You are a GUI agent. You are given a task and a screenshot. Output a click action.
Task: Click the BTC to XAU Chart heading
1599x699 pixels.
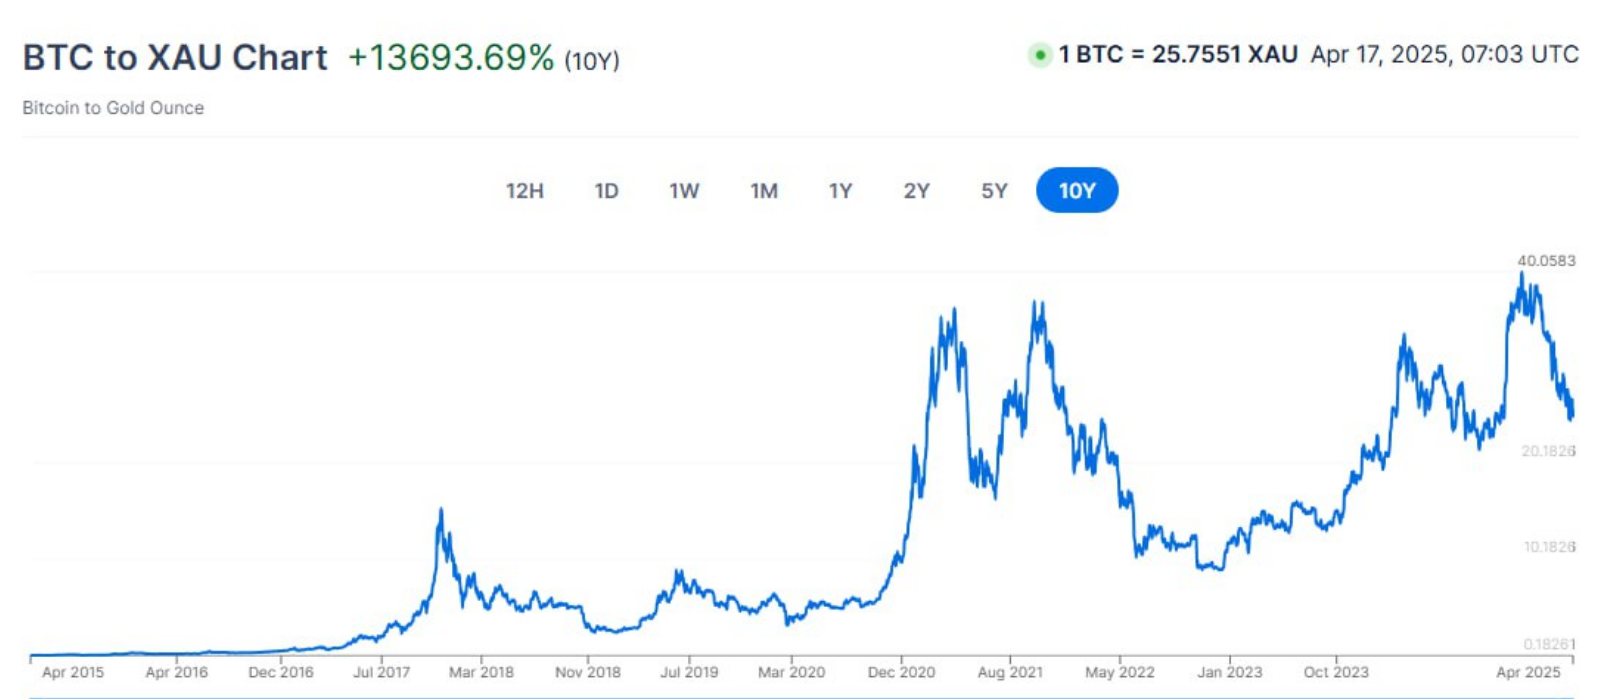(175, 58)
